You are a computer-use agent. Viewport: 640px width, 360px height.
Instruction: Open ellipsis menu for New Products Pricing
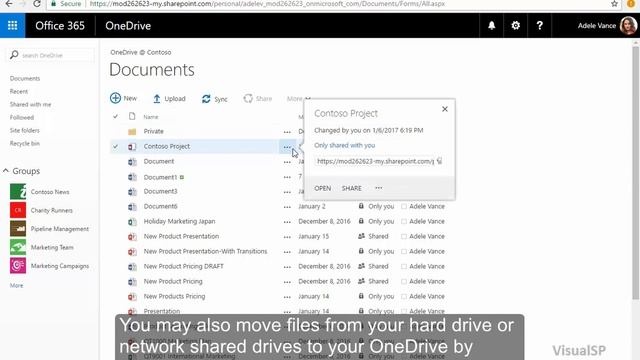[287, 297]
